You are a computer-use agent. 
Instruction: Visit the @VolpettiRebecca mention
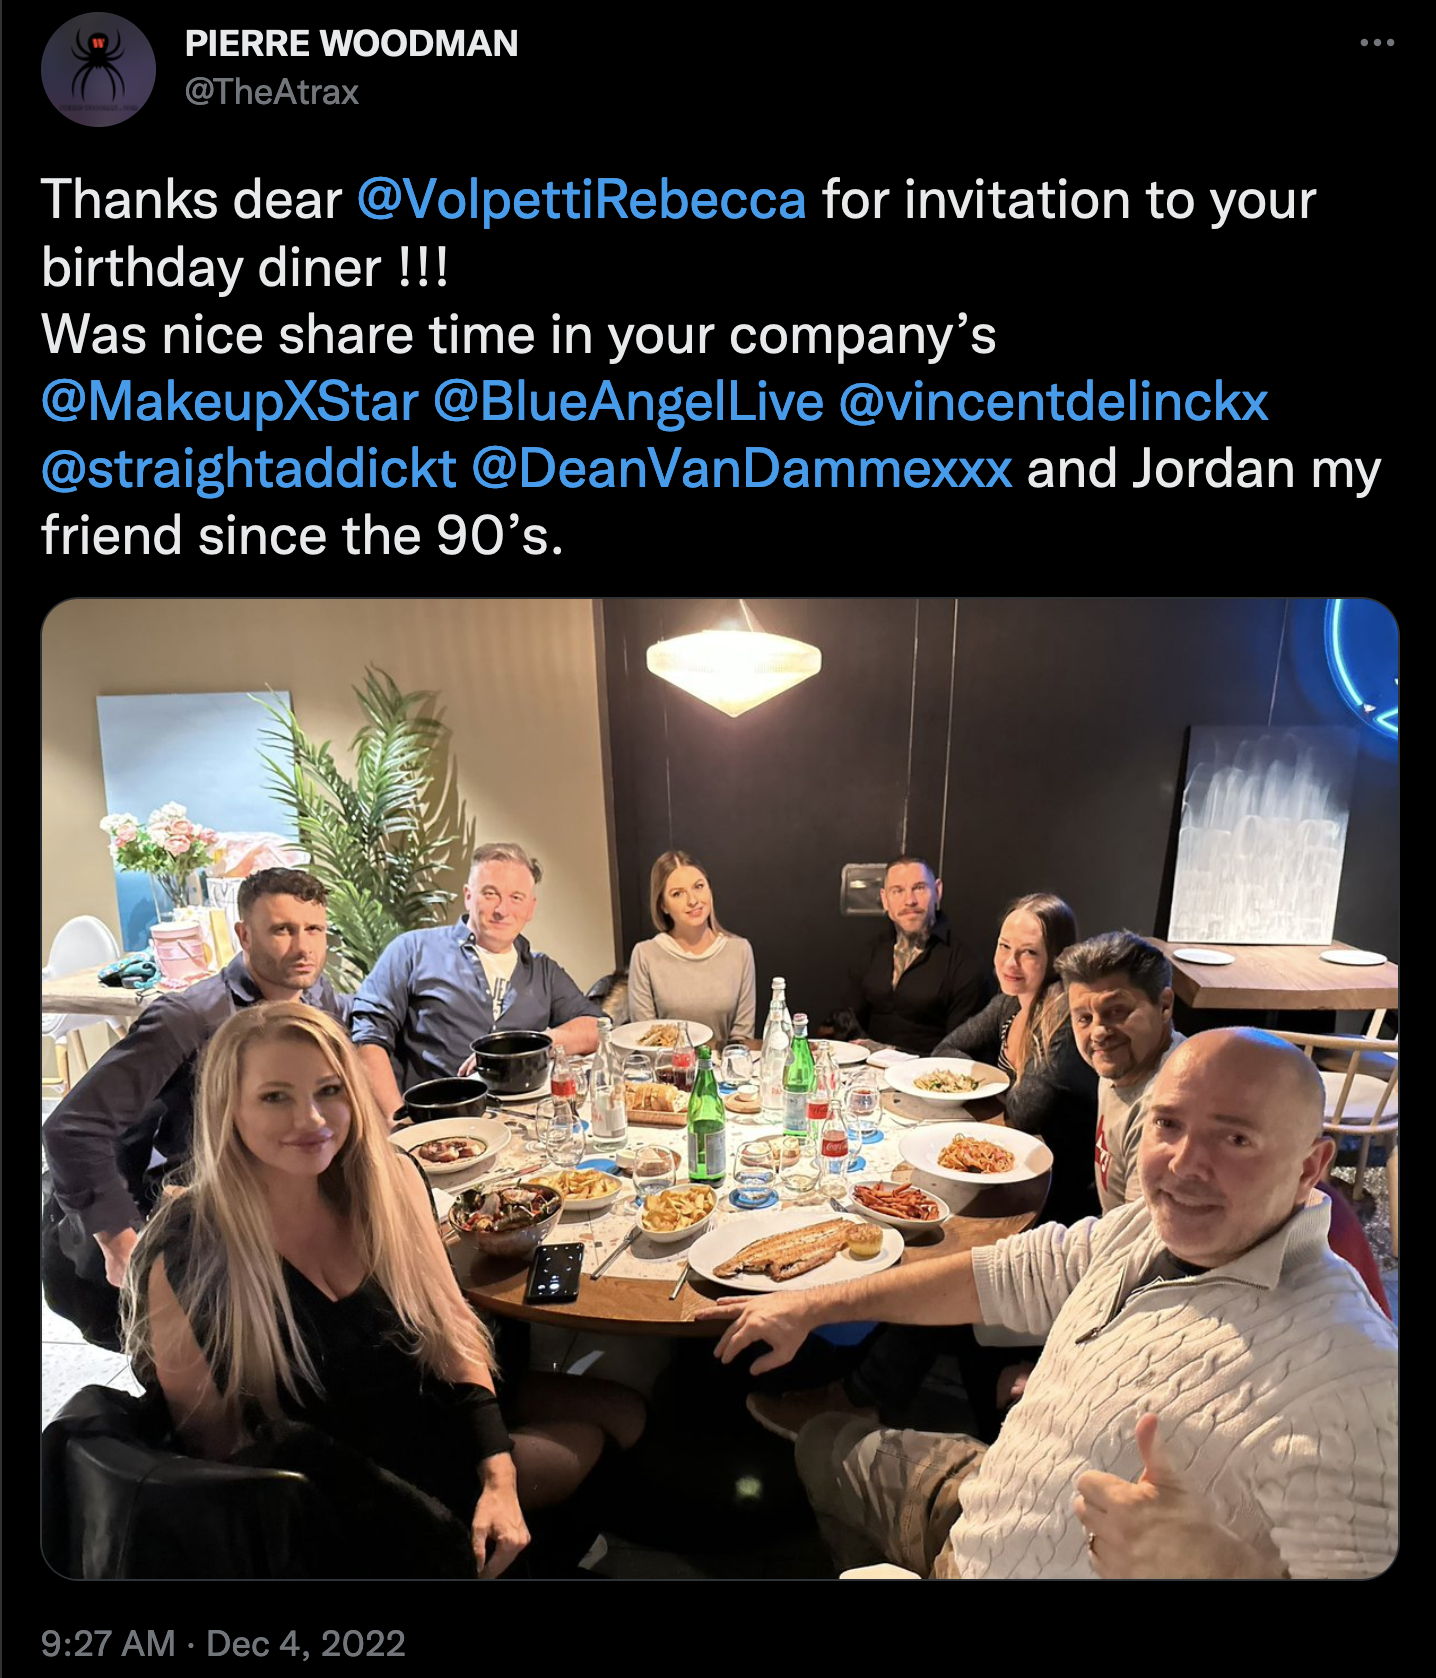581,199
